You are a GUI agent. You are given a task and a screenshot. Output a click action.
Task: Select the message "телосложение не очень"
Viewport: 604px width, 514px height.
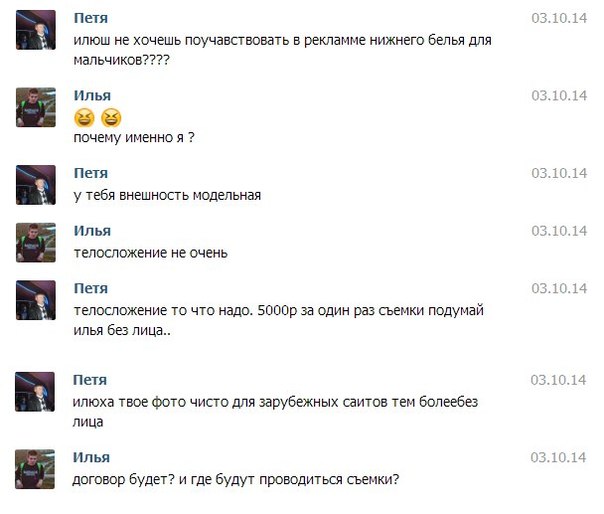point(151,253)
